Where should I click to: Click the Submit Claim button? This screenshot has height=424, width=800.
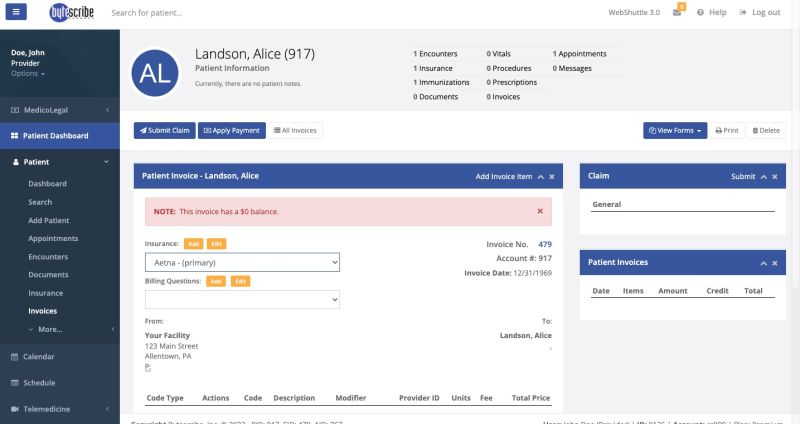click(x=164, y=130)
